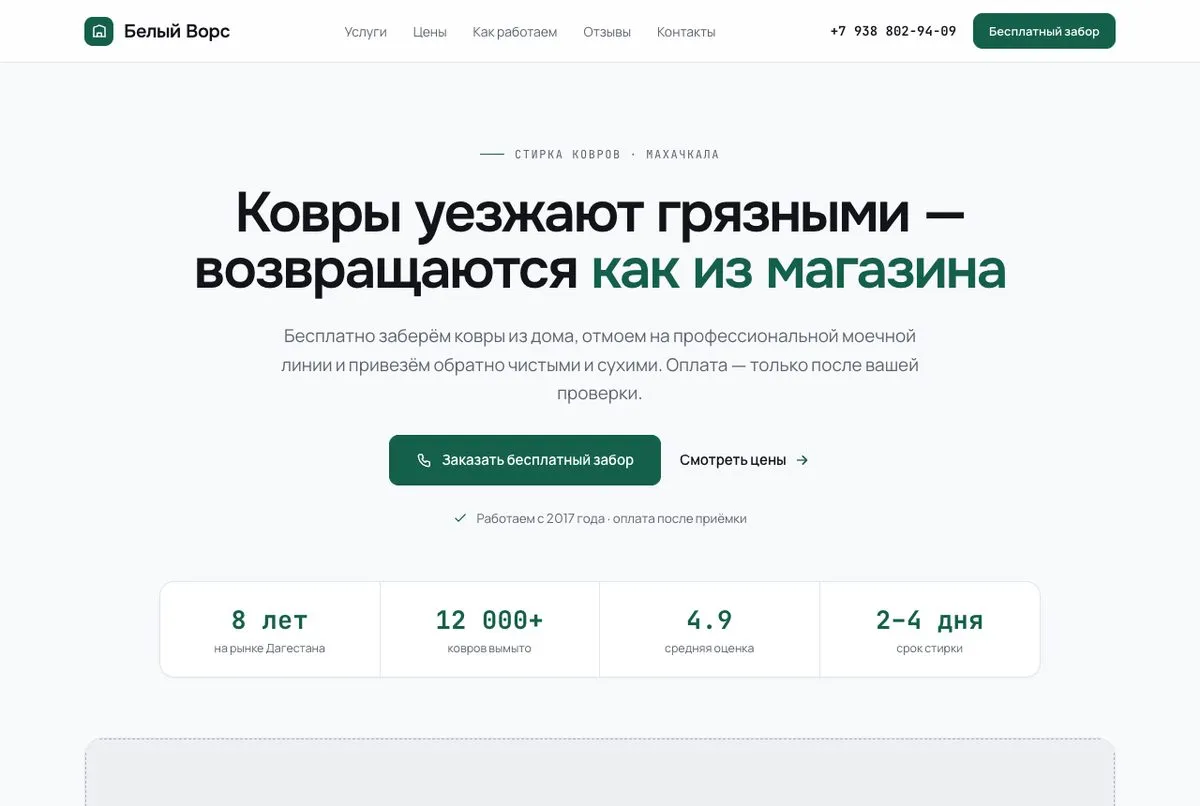This screenshot has width=1200, height=806.
Task: Click the срок стирки caption
Action: pos(930,648)
